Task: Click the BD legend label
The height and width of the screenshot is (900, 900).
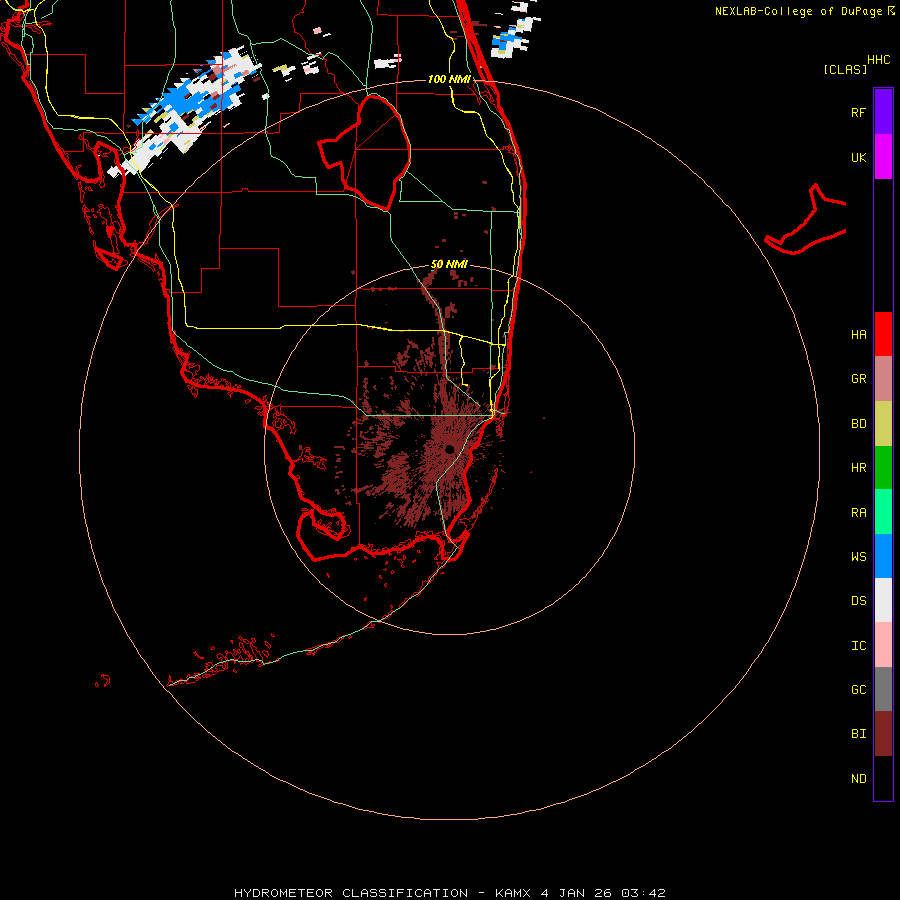Action: 858,424
